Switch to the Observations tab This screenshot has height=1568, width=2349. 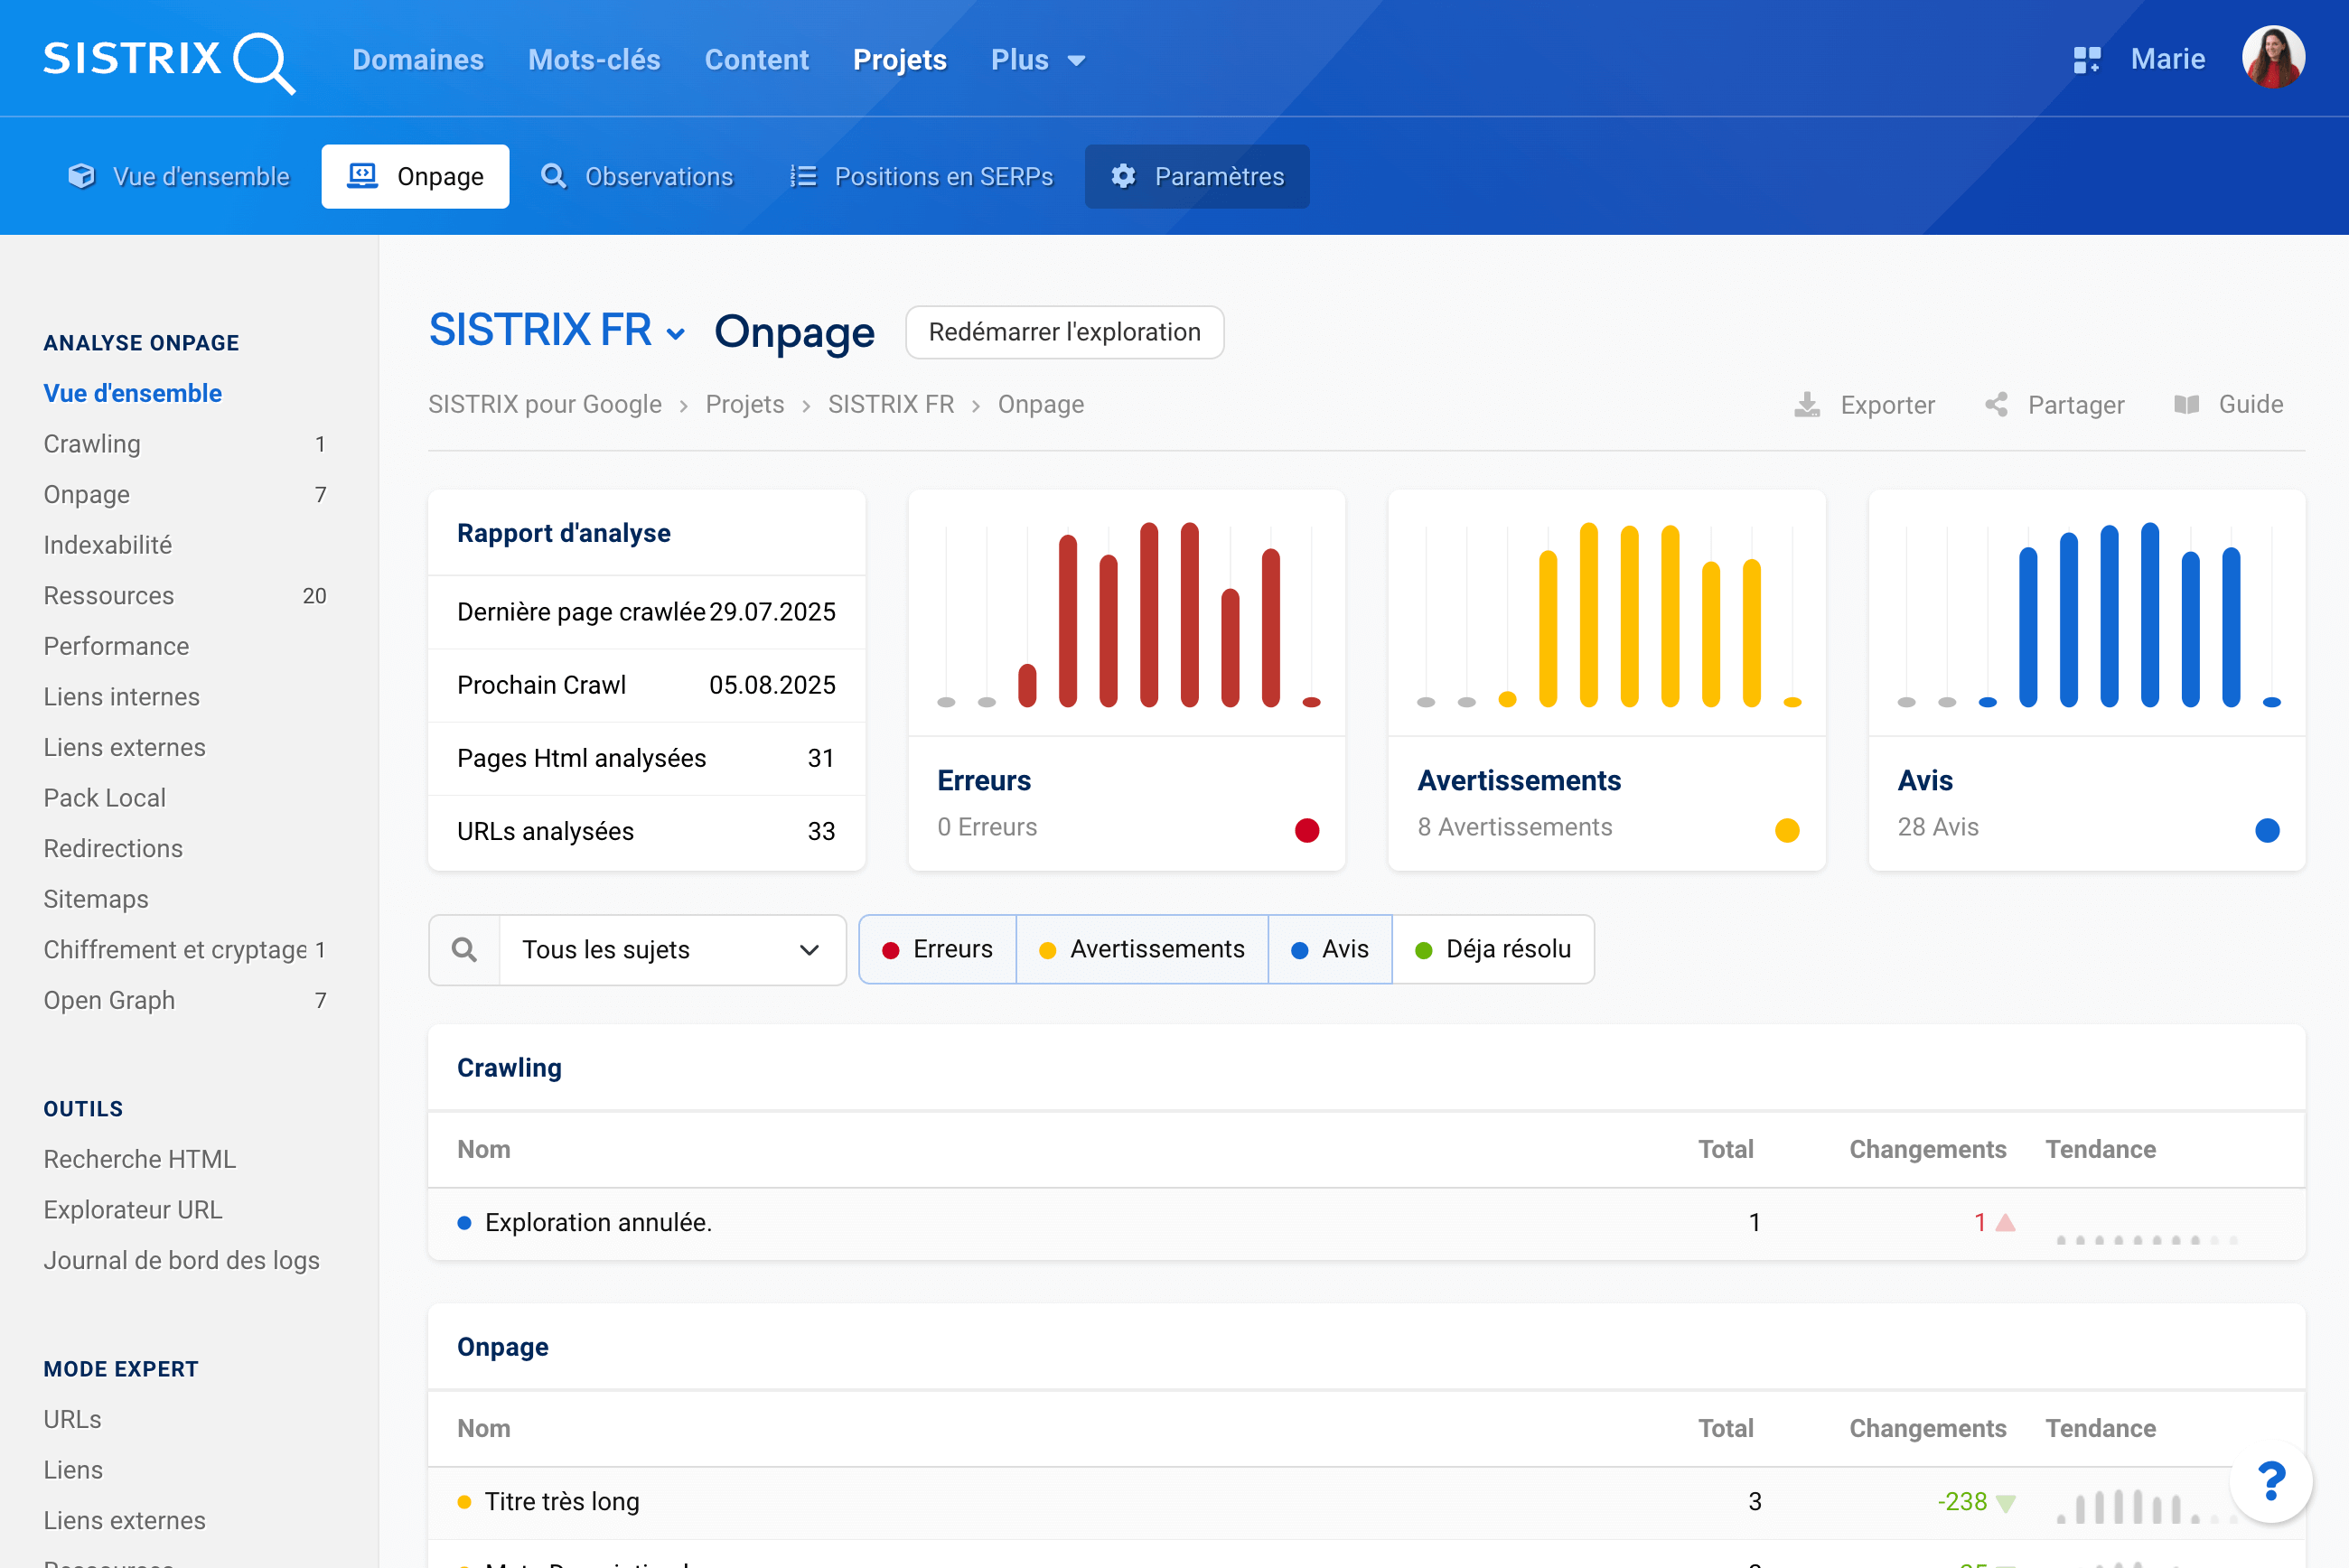[637, 176]
